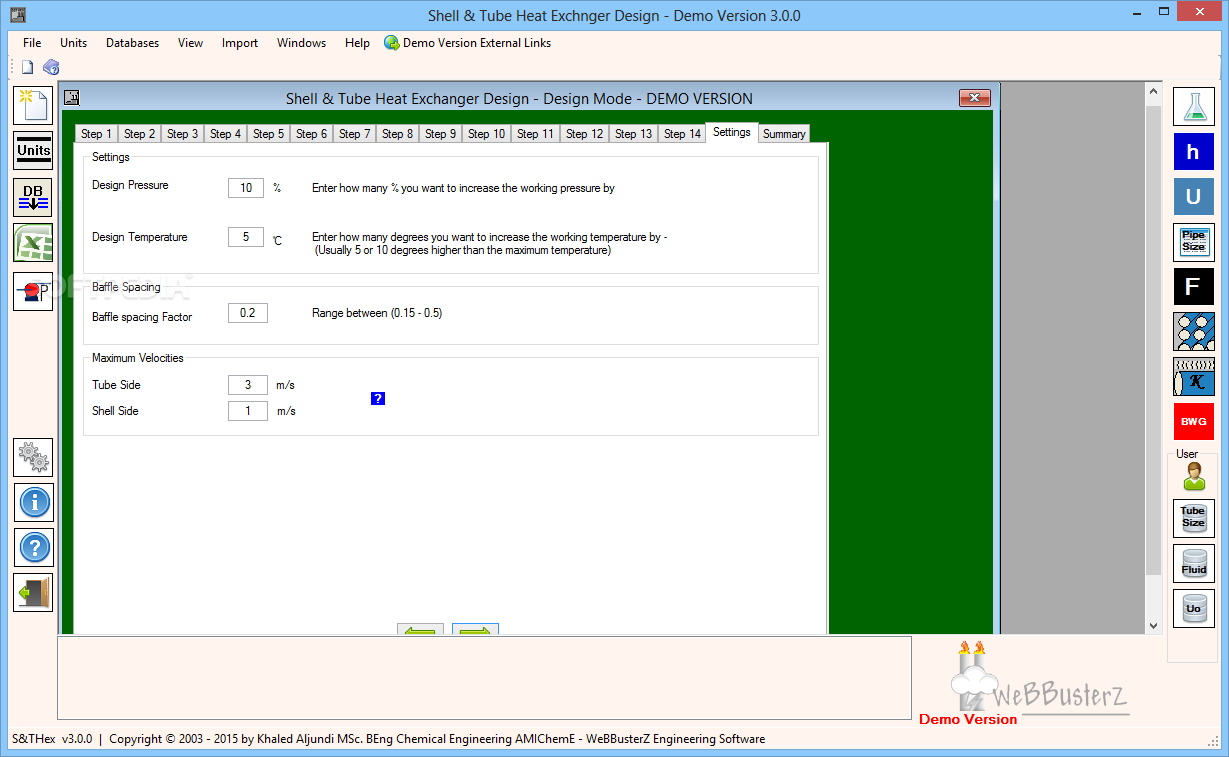Switch to the Step 4 tab
Viewport: 1229px width, 757px height.
tap(225, 134)
